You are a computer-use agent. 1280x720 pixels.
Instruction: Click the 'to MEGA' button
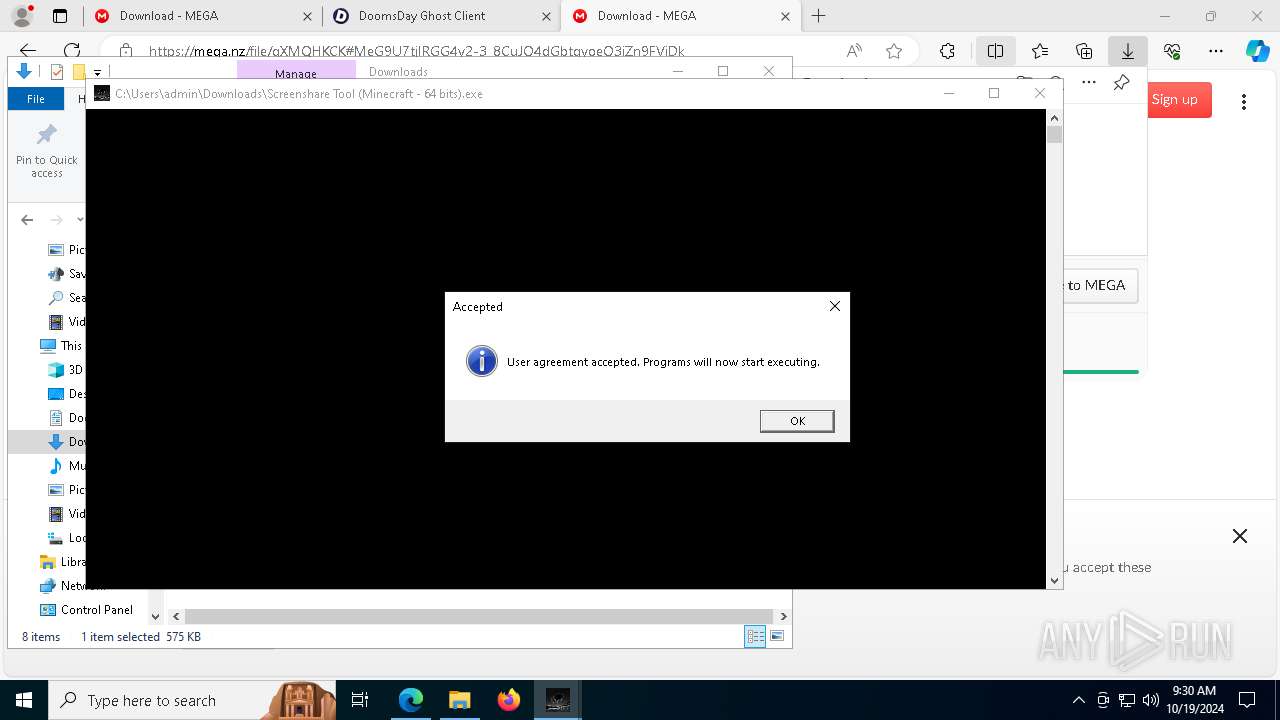1100,286
